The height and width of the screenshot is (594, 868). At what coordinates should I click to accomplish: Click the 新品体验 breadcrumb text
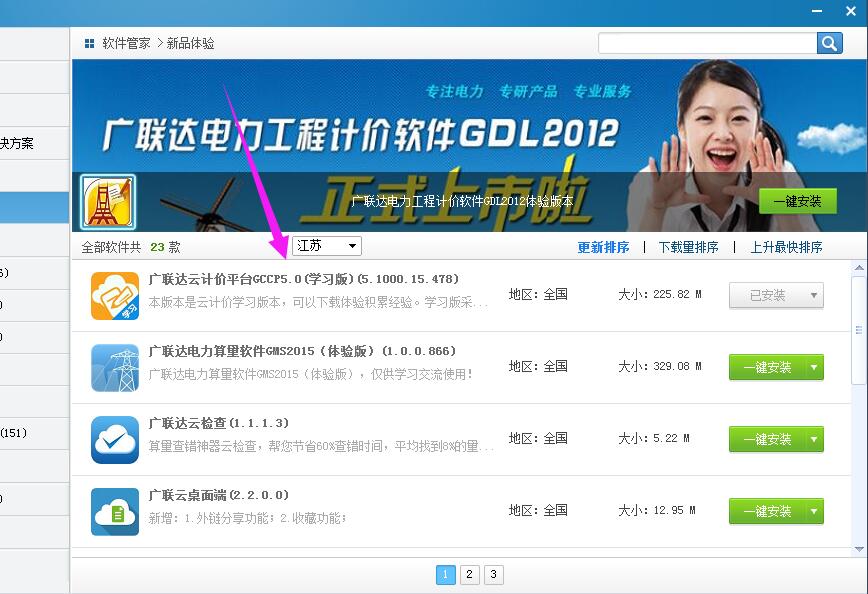pyautogui.click(x=190, y=43)
